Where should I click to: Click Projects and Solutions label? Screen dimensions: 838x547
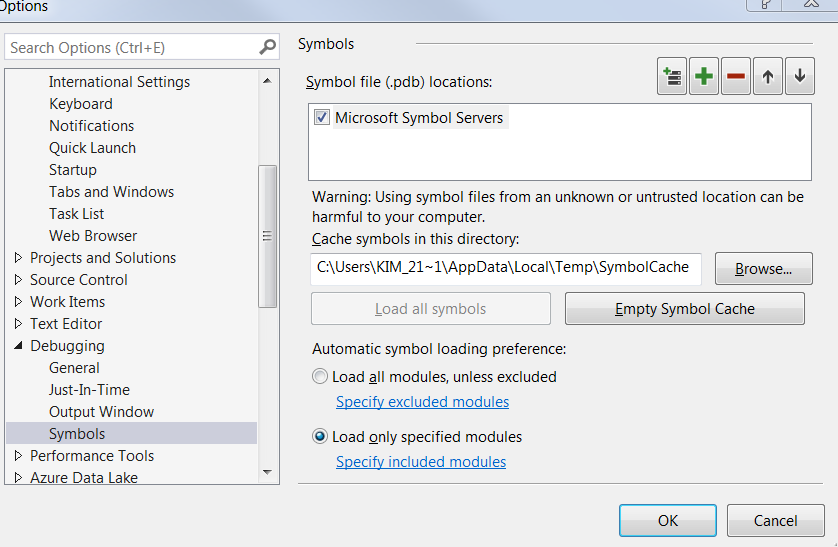click(103, 257)
